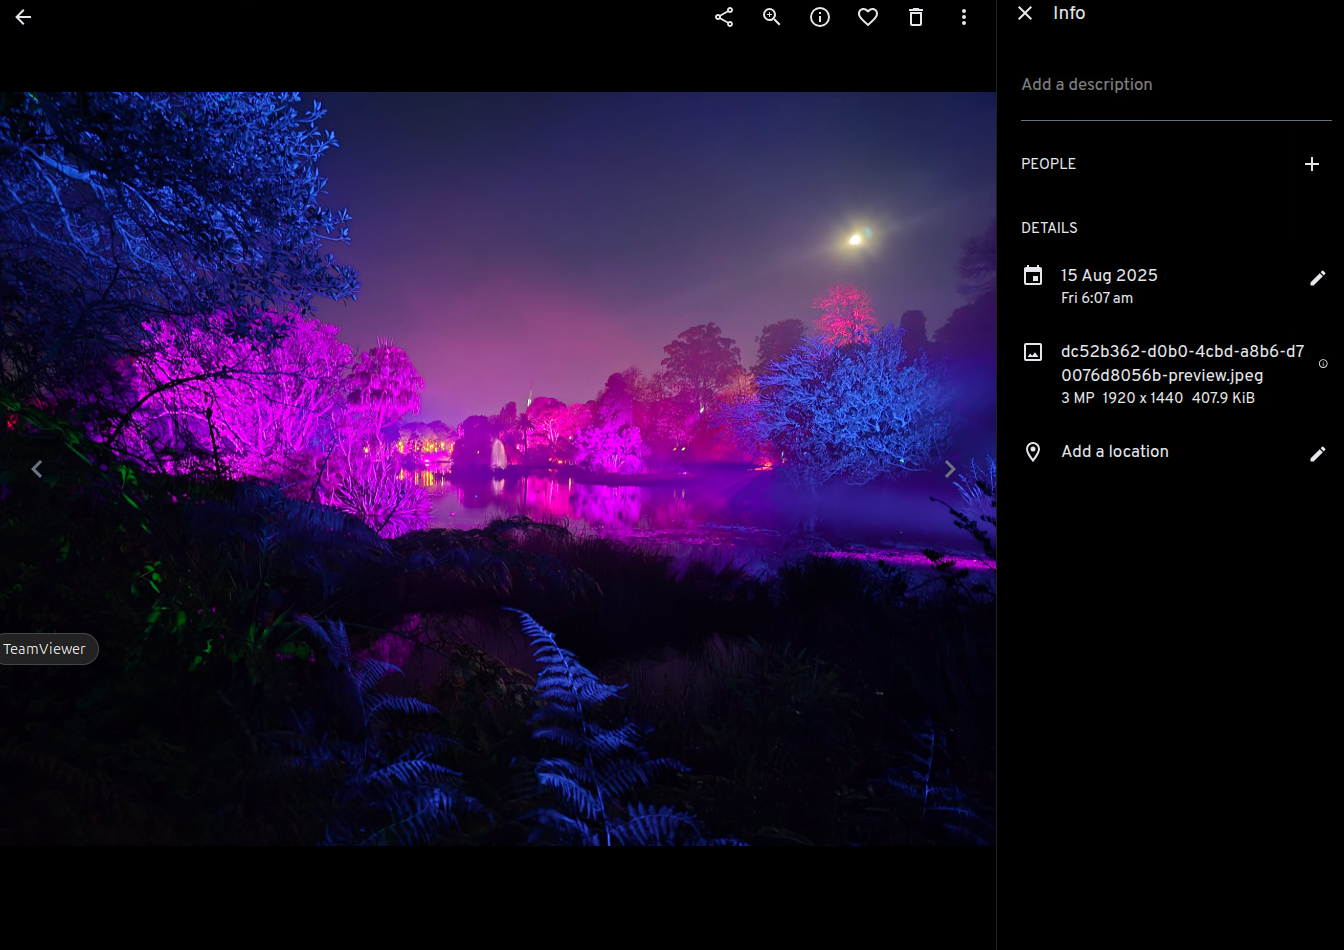
Task: Add a person with the plus icon
Action: click(1312, 164)
